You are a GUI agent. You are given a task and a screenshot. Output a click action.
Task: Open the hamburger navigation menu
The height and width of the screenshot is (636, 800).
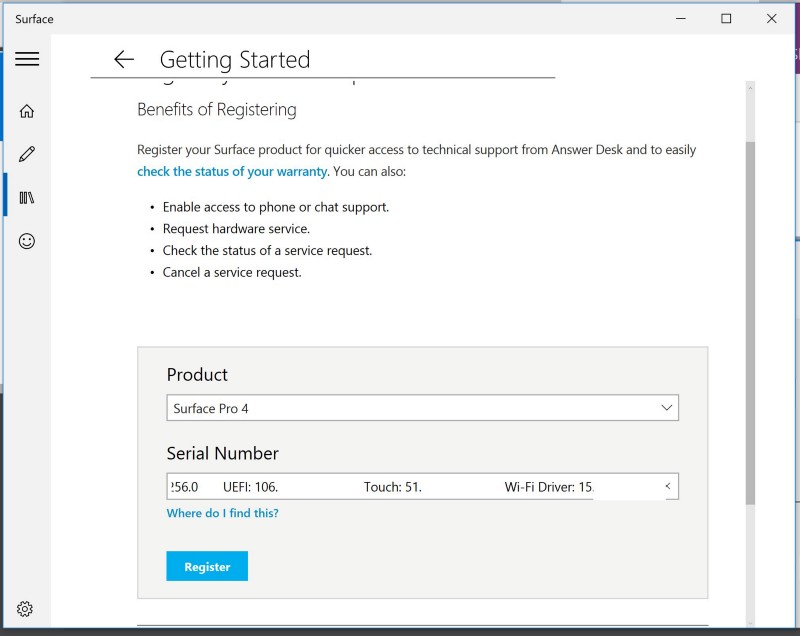coord(27,59)
